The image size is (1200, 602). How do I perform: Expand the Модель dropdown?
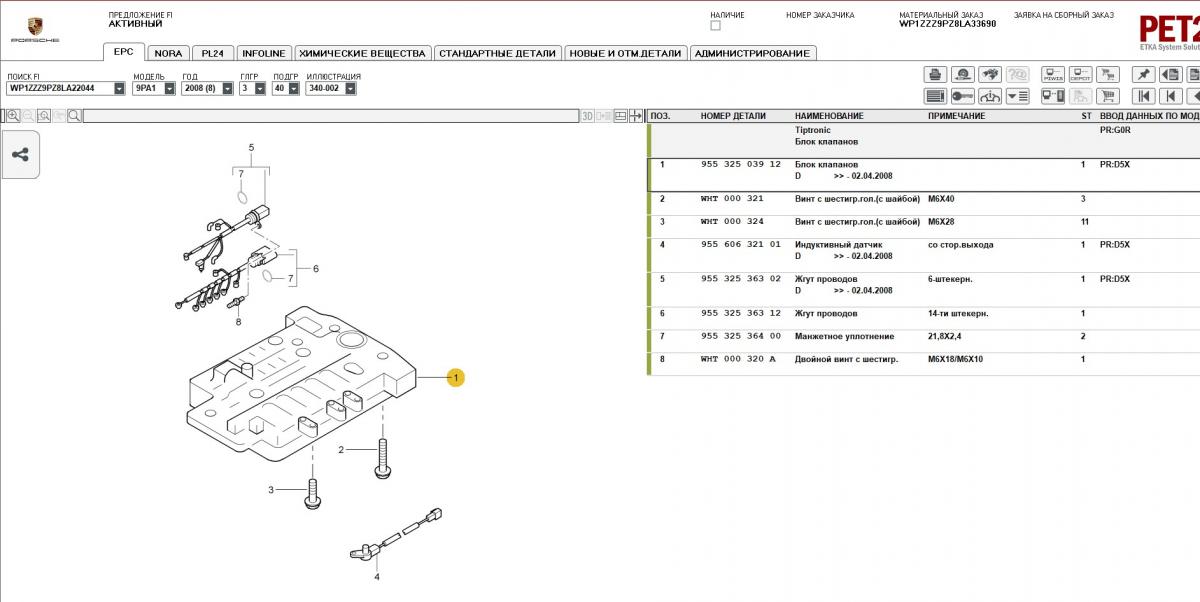coord(169,88)
